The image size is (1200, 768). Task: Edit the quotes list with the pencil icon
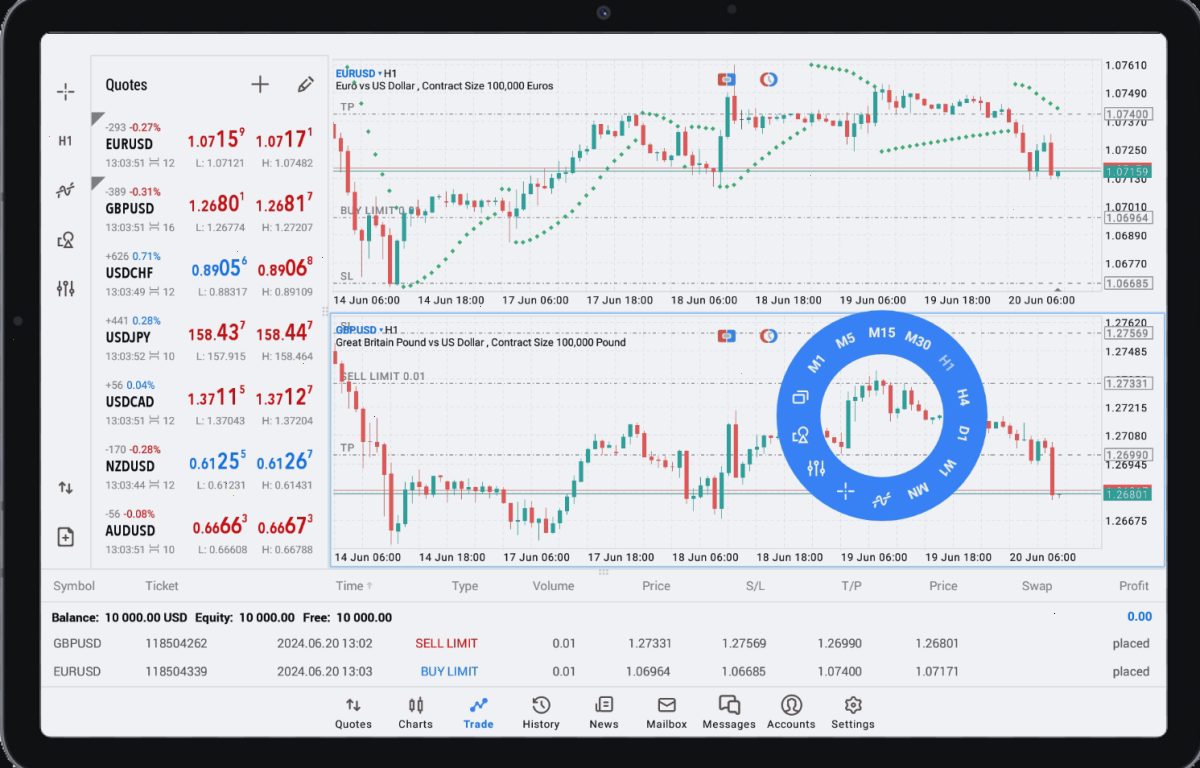point(306,85)
